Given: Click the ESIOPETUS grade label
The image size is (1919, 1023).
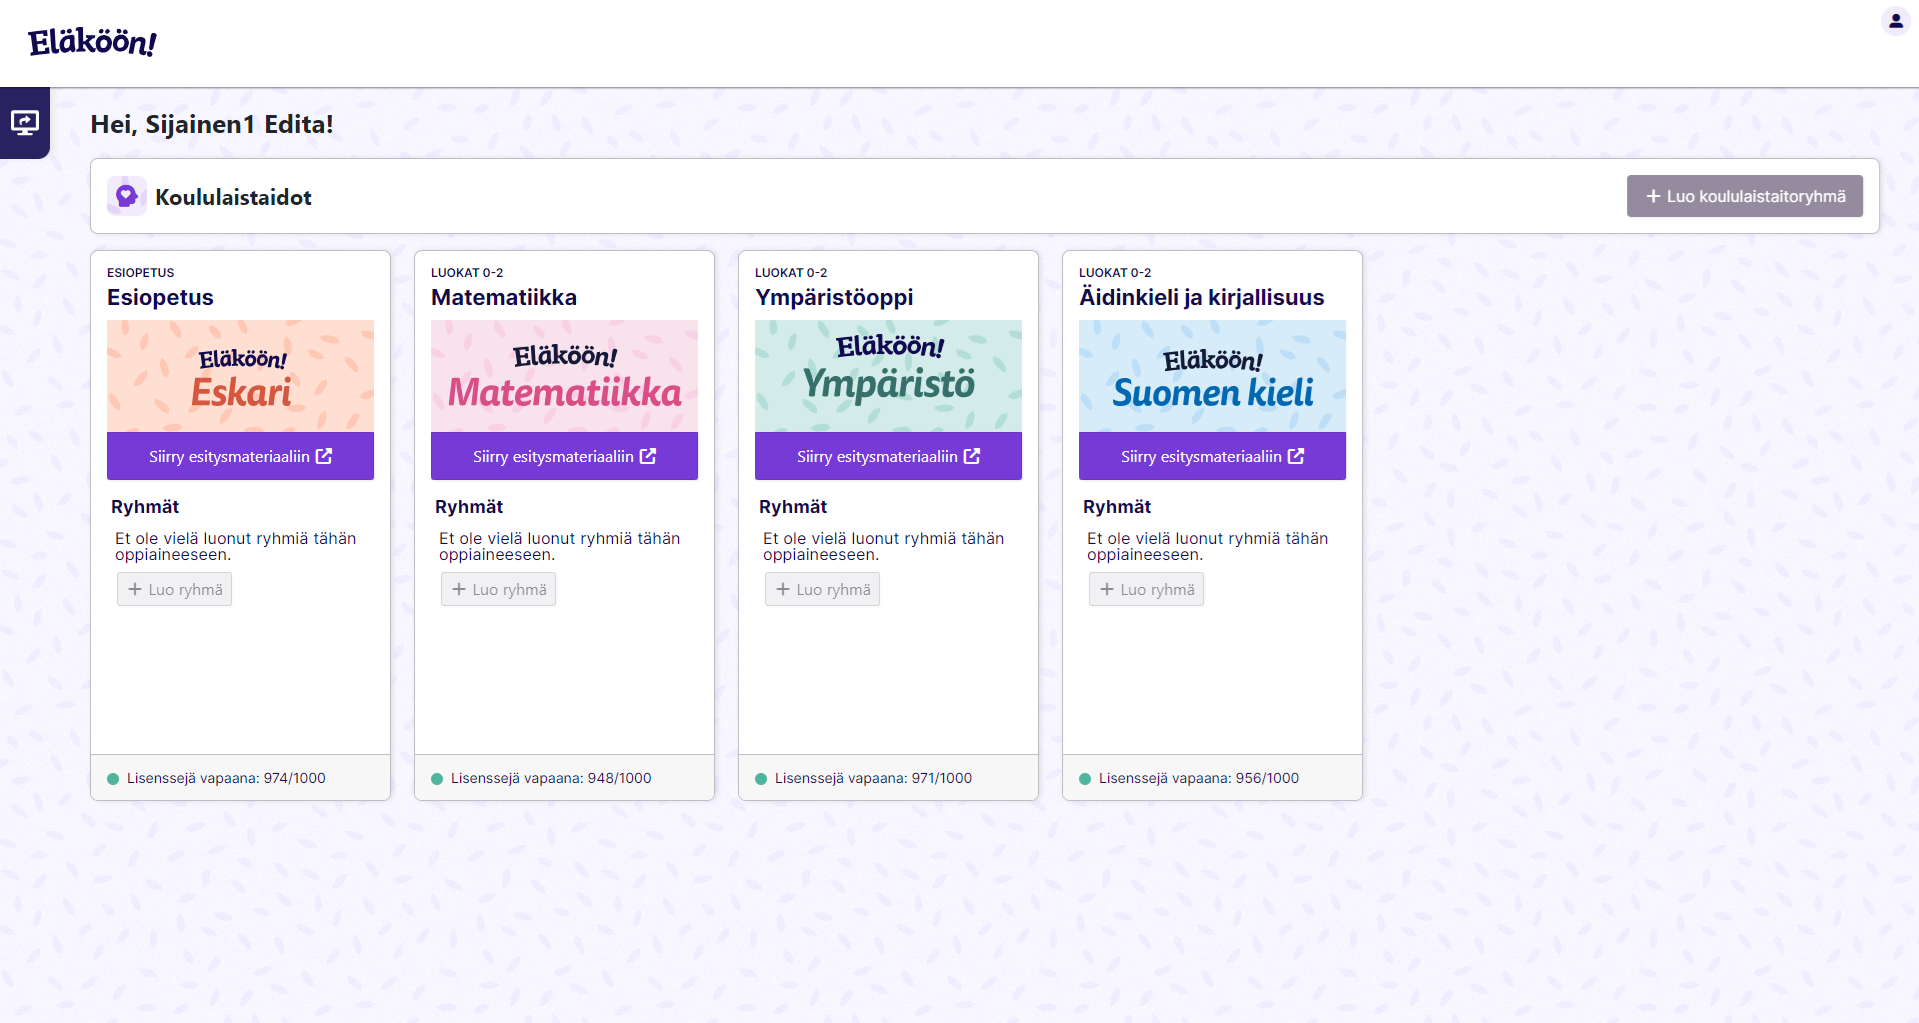Looking at the screenshot, I should tap(140, 272).
